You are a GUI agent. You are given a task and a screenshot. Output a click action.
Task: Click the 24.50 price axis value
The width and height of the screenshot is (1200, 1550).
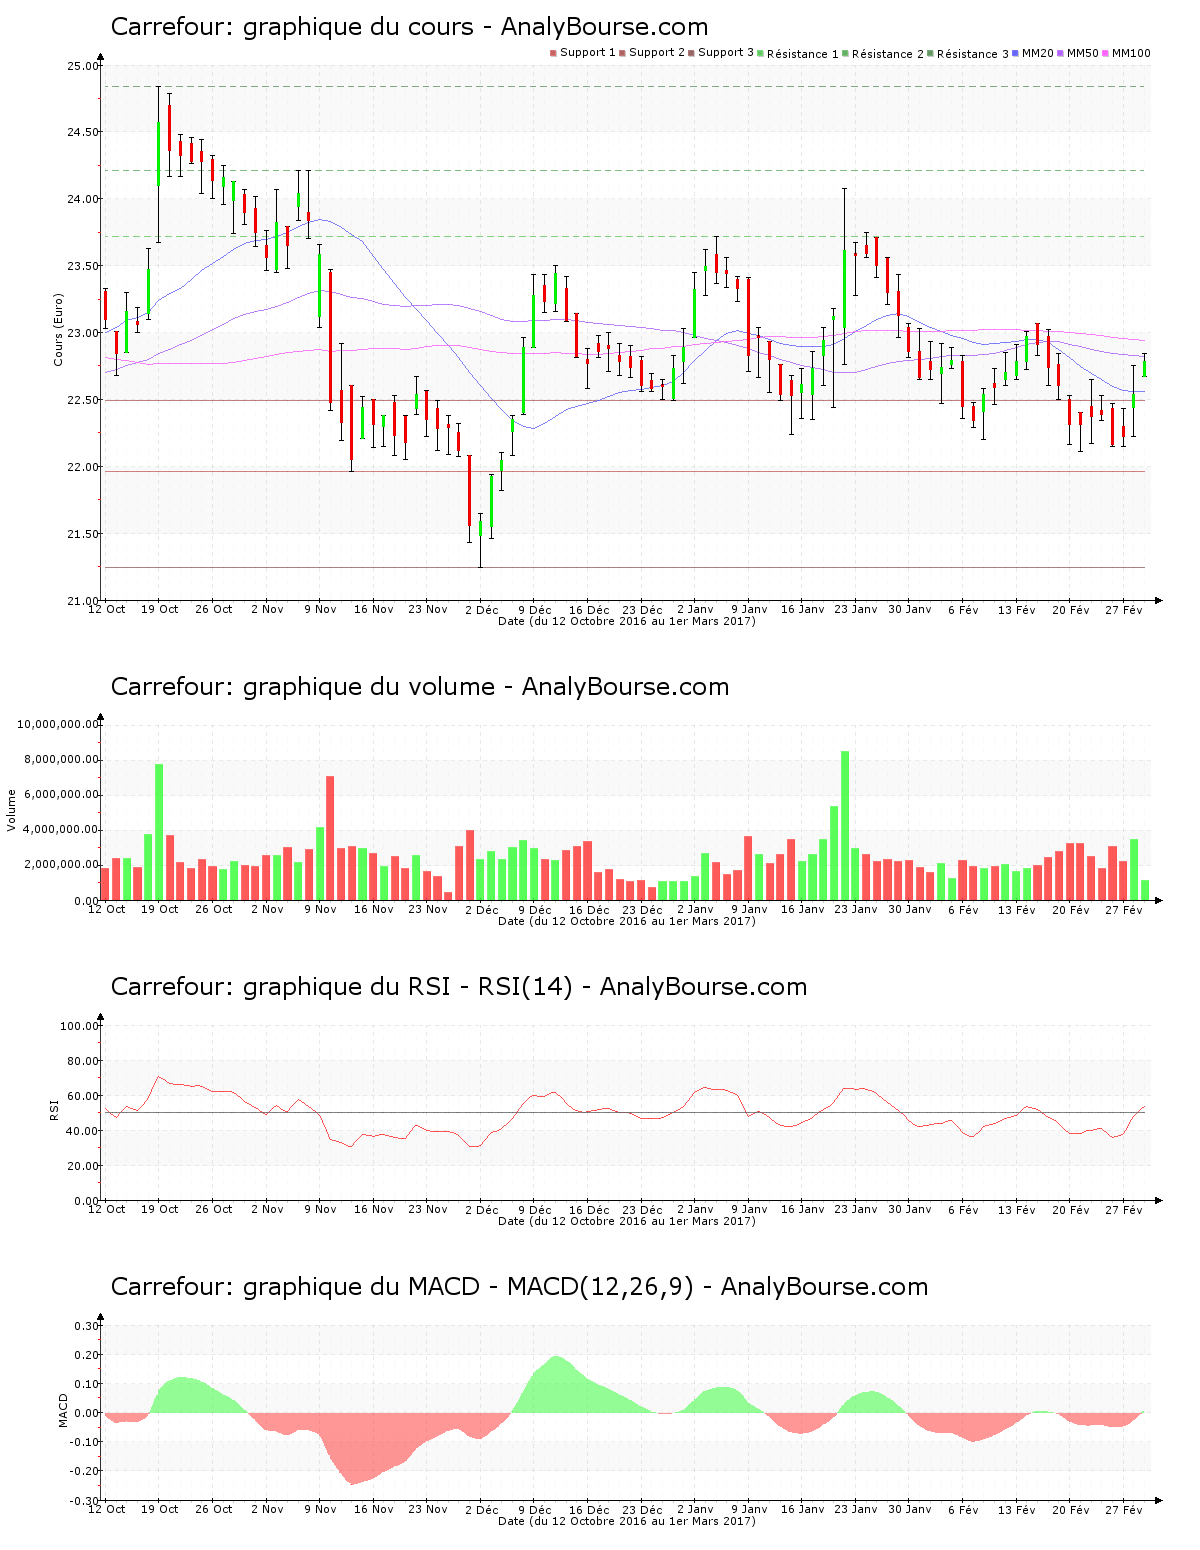click(x=84, y=132)
